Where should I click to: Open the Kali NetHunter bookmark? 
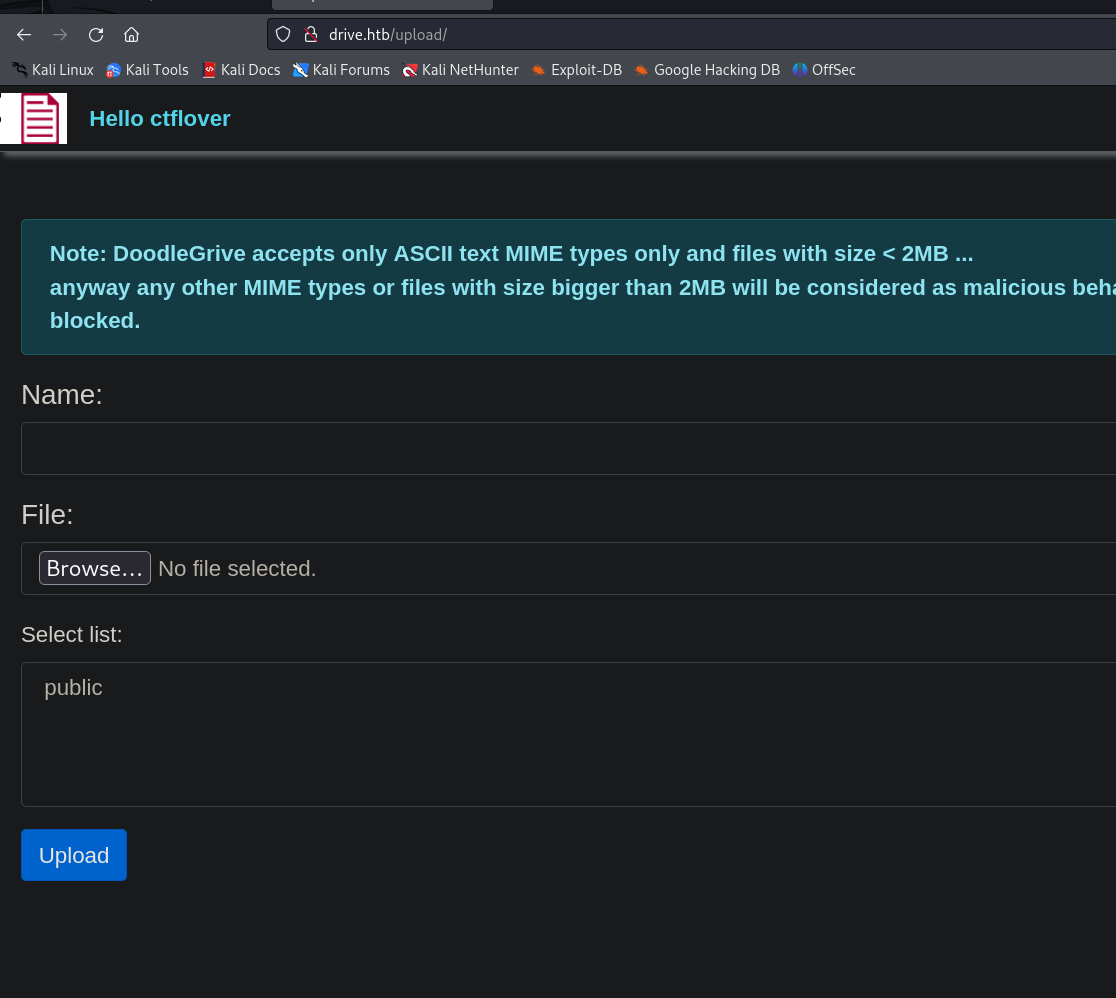point(460,70)
